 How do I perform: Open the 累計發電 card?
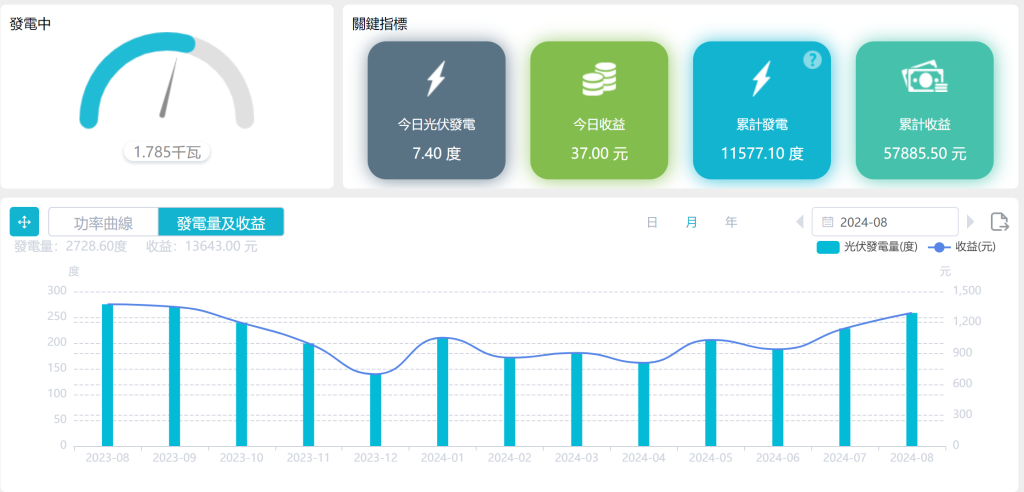click(x=761, y=110)
